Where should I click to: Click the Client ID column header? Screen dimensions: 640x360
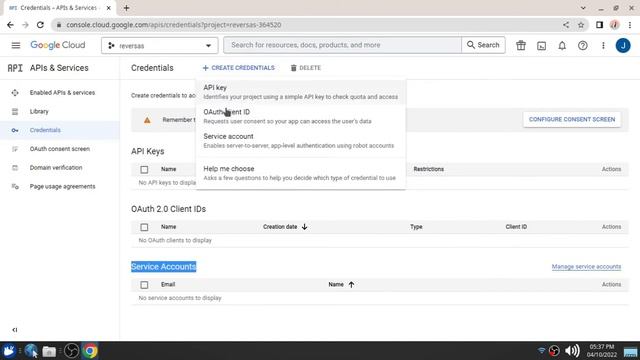pos(516,227)
